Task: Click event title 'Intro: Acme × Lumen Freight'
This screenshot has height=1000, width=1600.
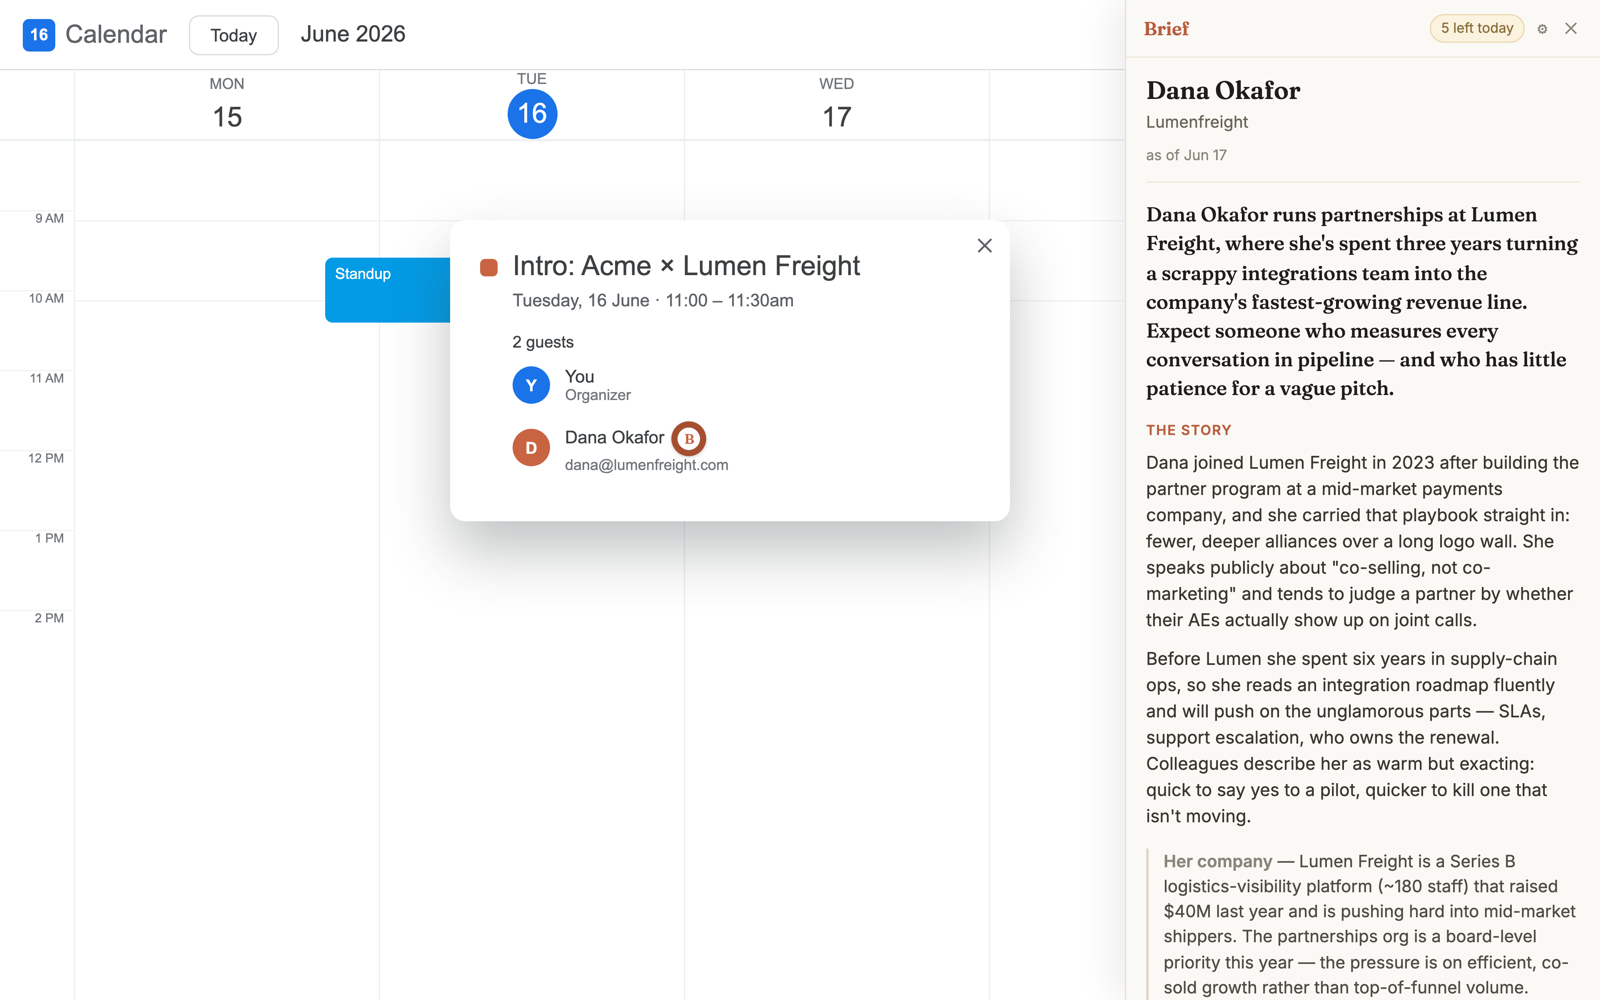Action: 686,266
